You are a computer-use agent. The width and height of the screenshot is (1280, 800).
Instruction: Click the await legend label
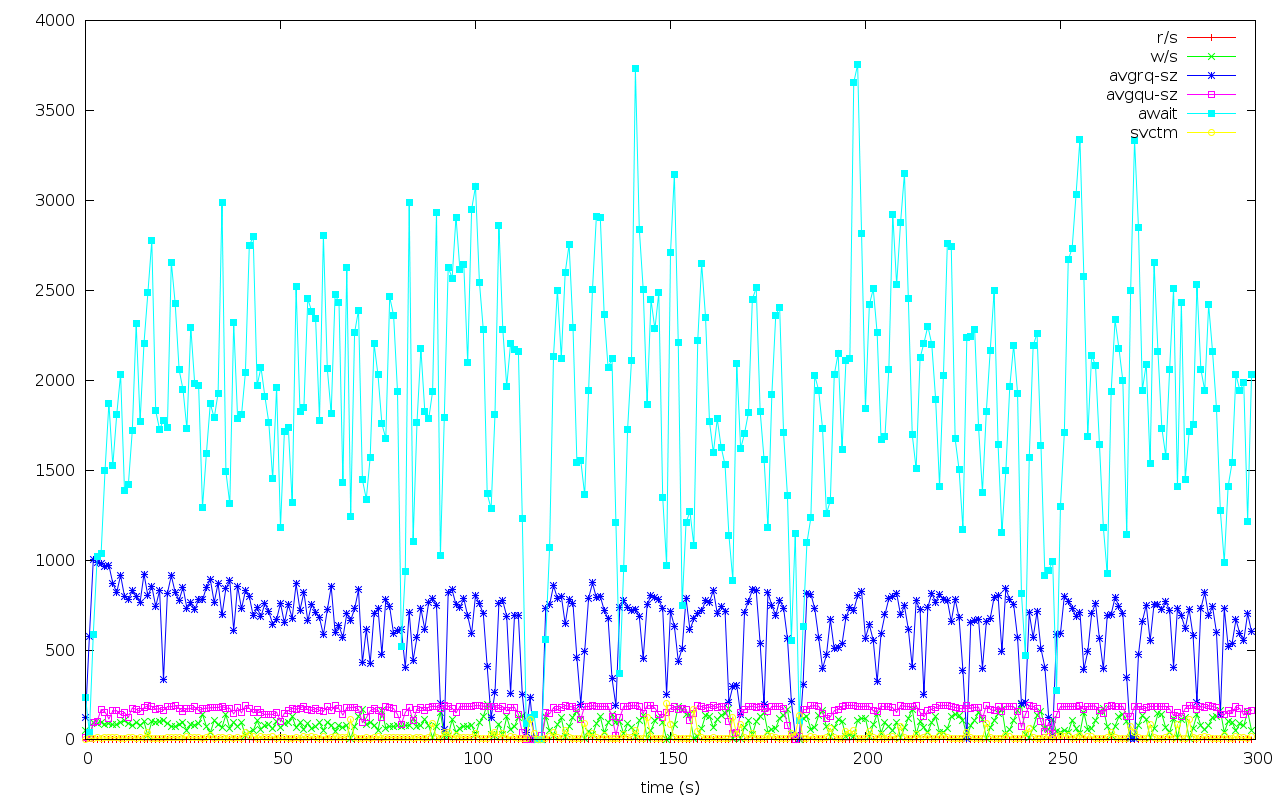point(1158,113)
